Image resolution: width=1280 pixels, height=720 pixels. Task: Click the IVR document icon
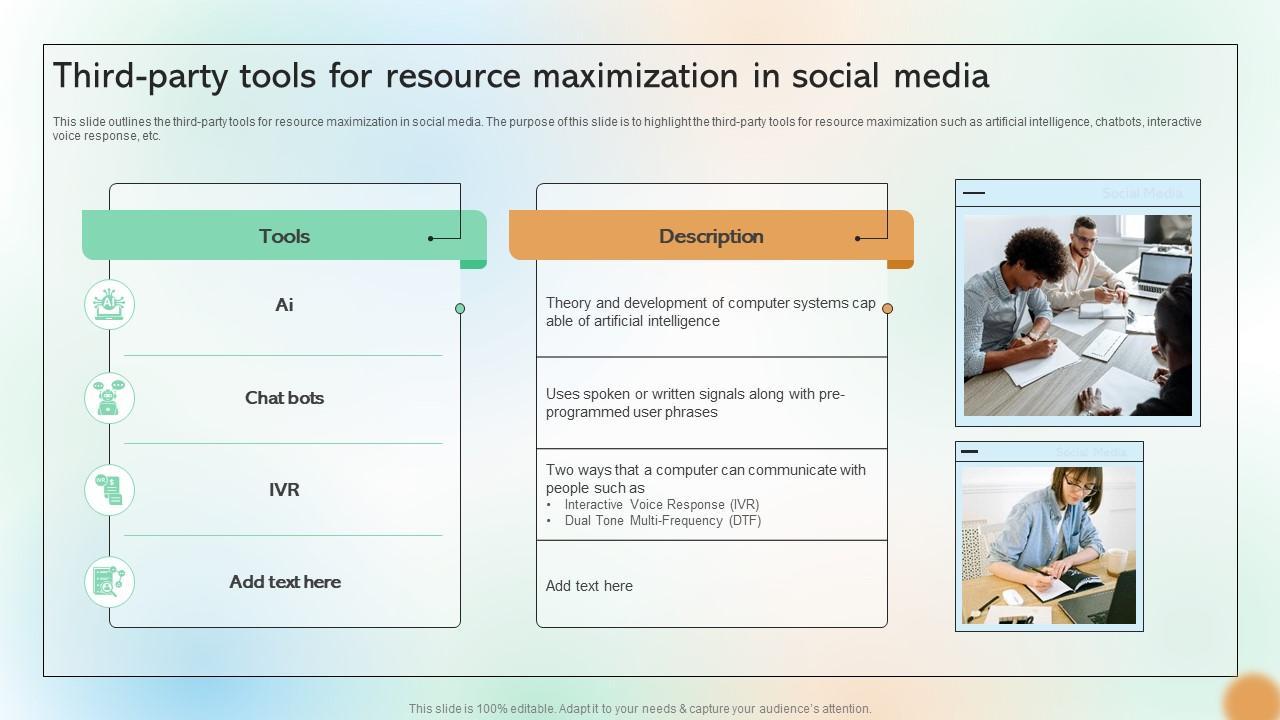[109, 490]
